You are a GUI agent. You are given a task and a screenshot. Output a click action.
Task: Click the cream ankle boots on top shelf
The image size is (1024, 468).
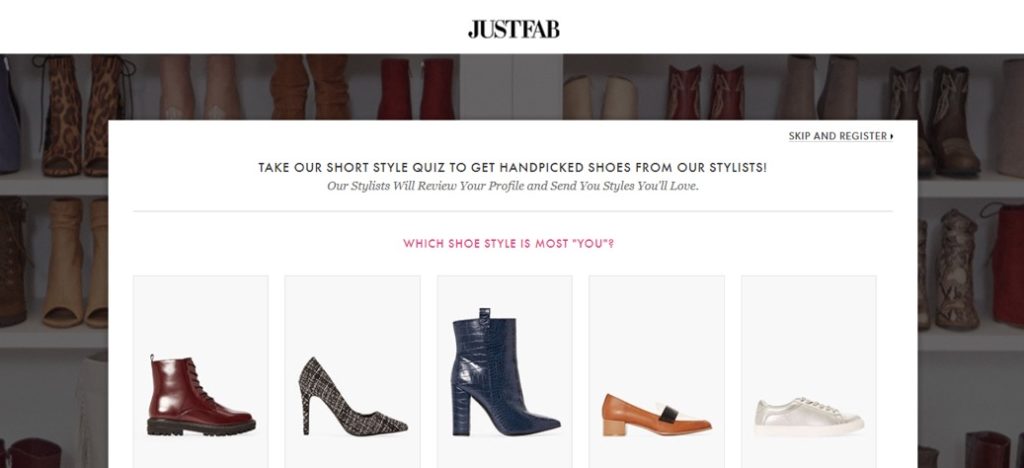pos(600,97)
